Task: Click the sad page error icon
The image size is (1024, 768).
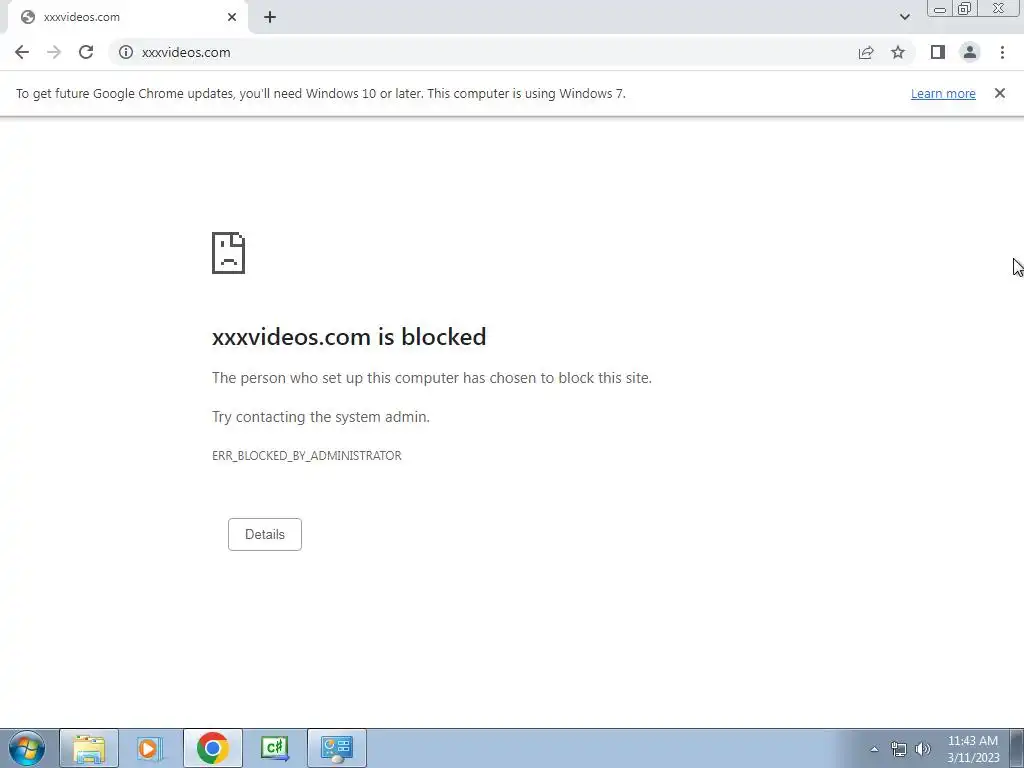Action: 229,253
